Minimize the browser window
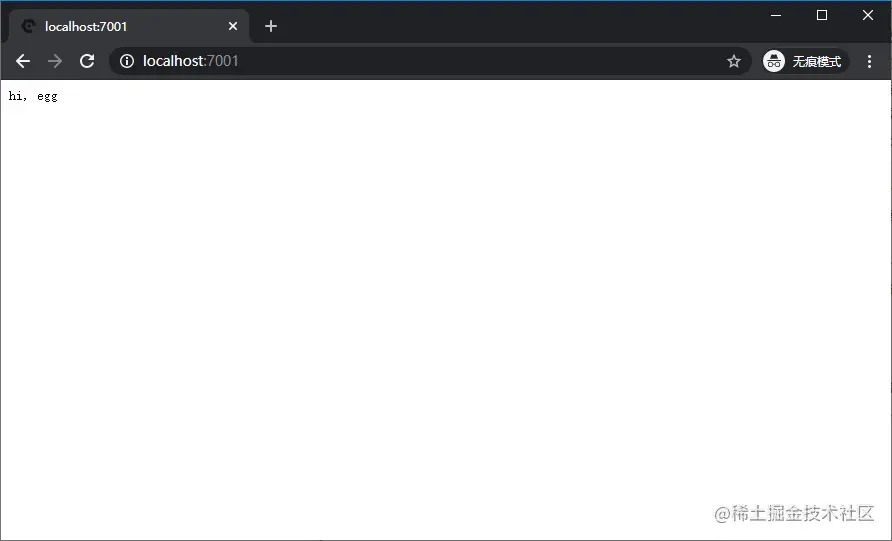 pos(776,15)
